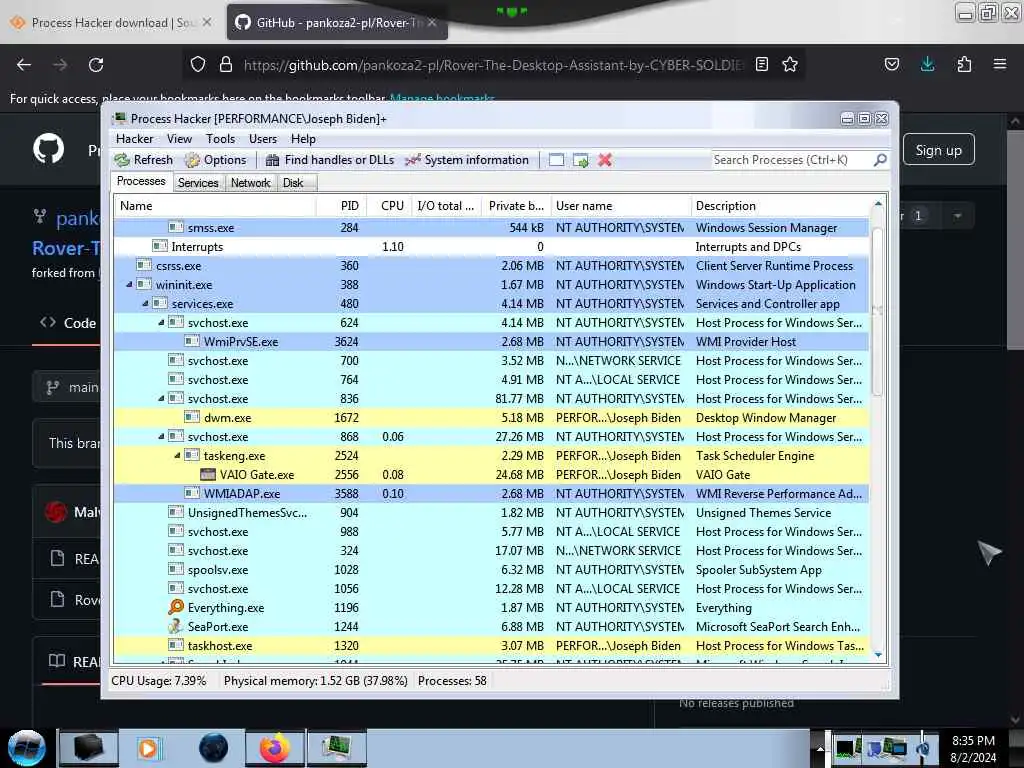
Task: Collapse the services.exe tree node
Action: pyautogui.click(x=145, y=304)
